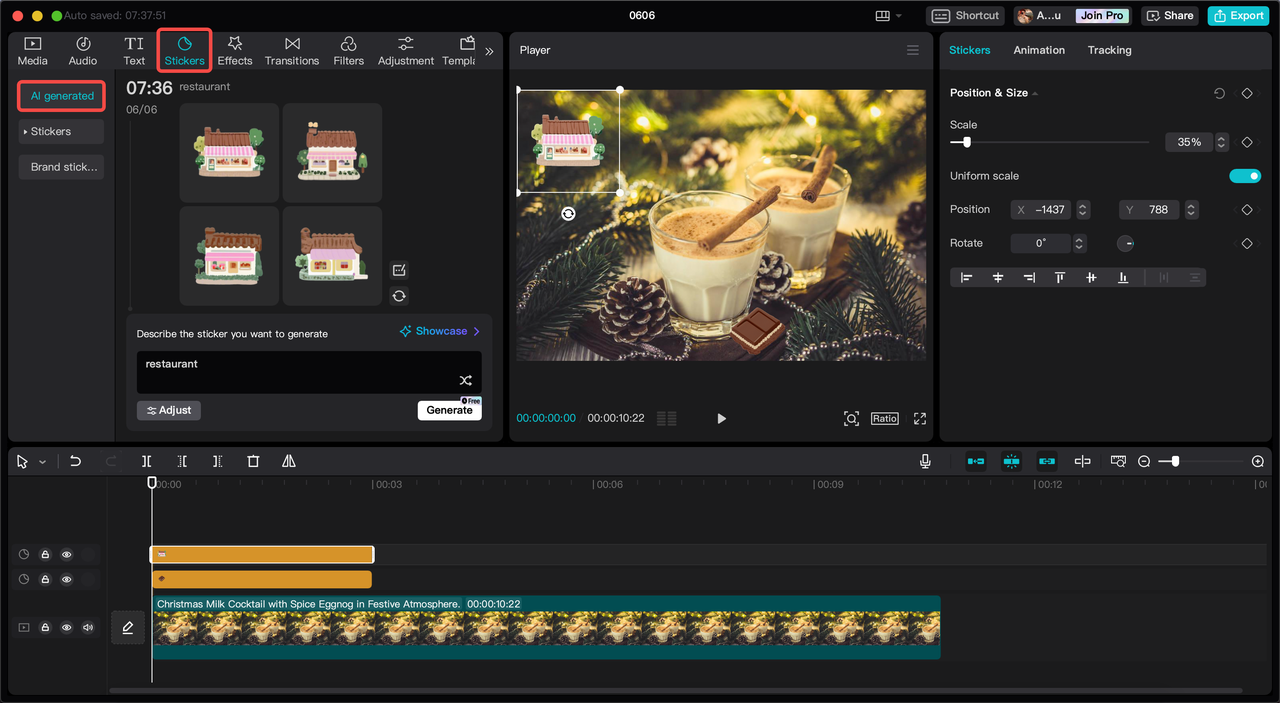Align sticker to right edge
Screen dimensions: 1280x703
coord(1029,278)
